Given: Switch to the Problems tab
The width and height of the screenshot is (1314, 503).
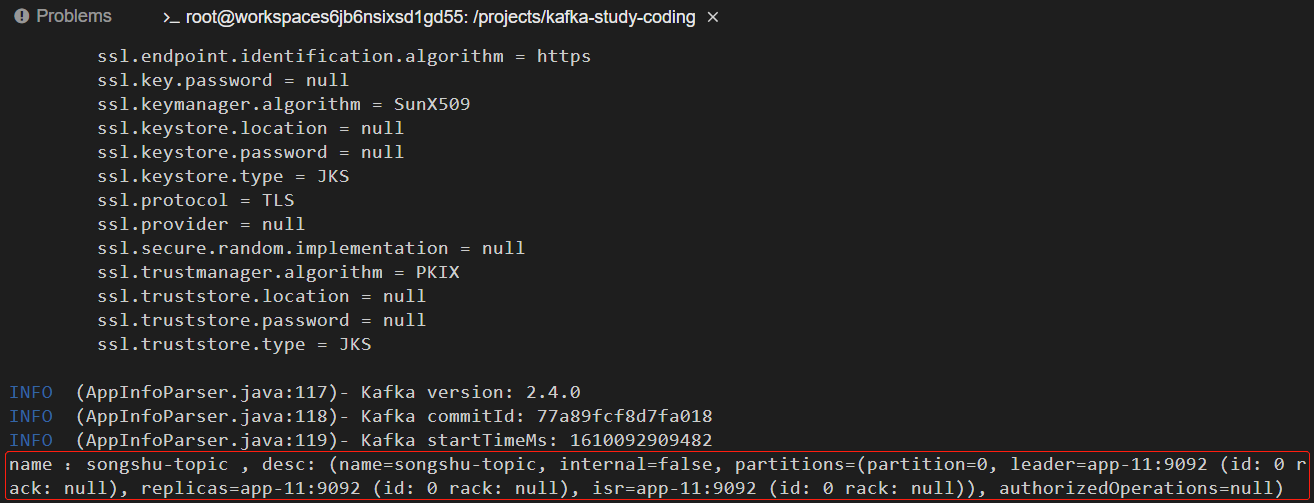Looking at the screenshot, I should pyautogui.click(x=63, y=17).
